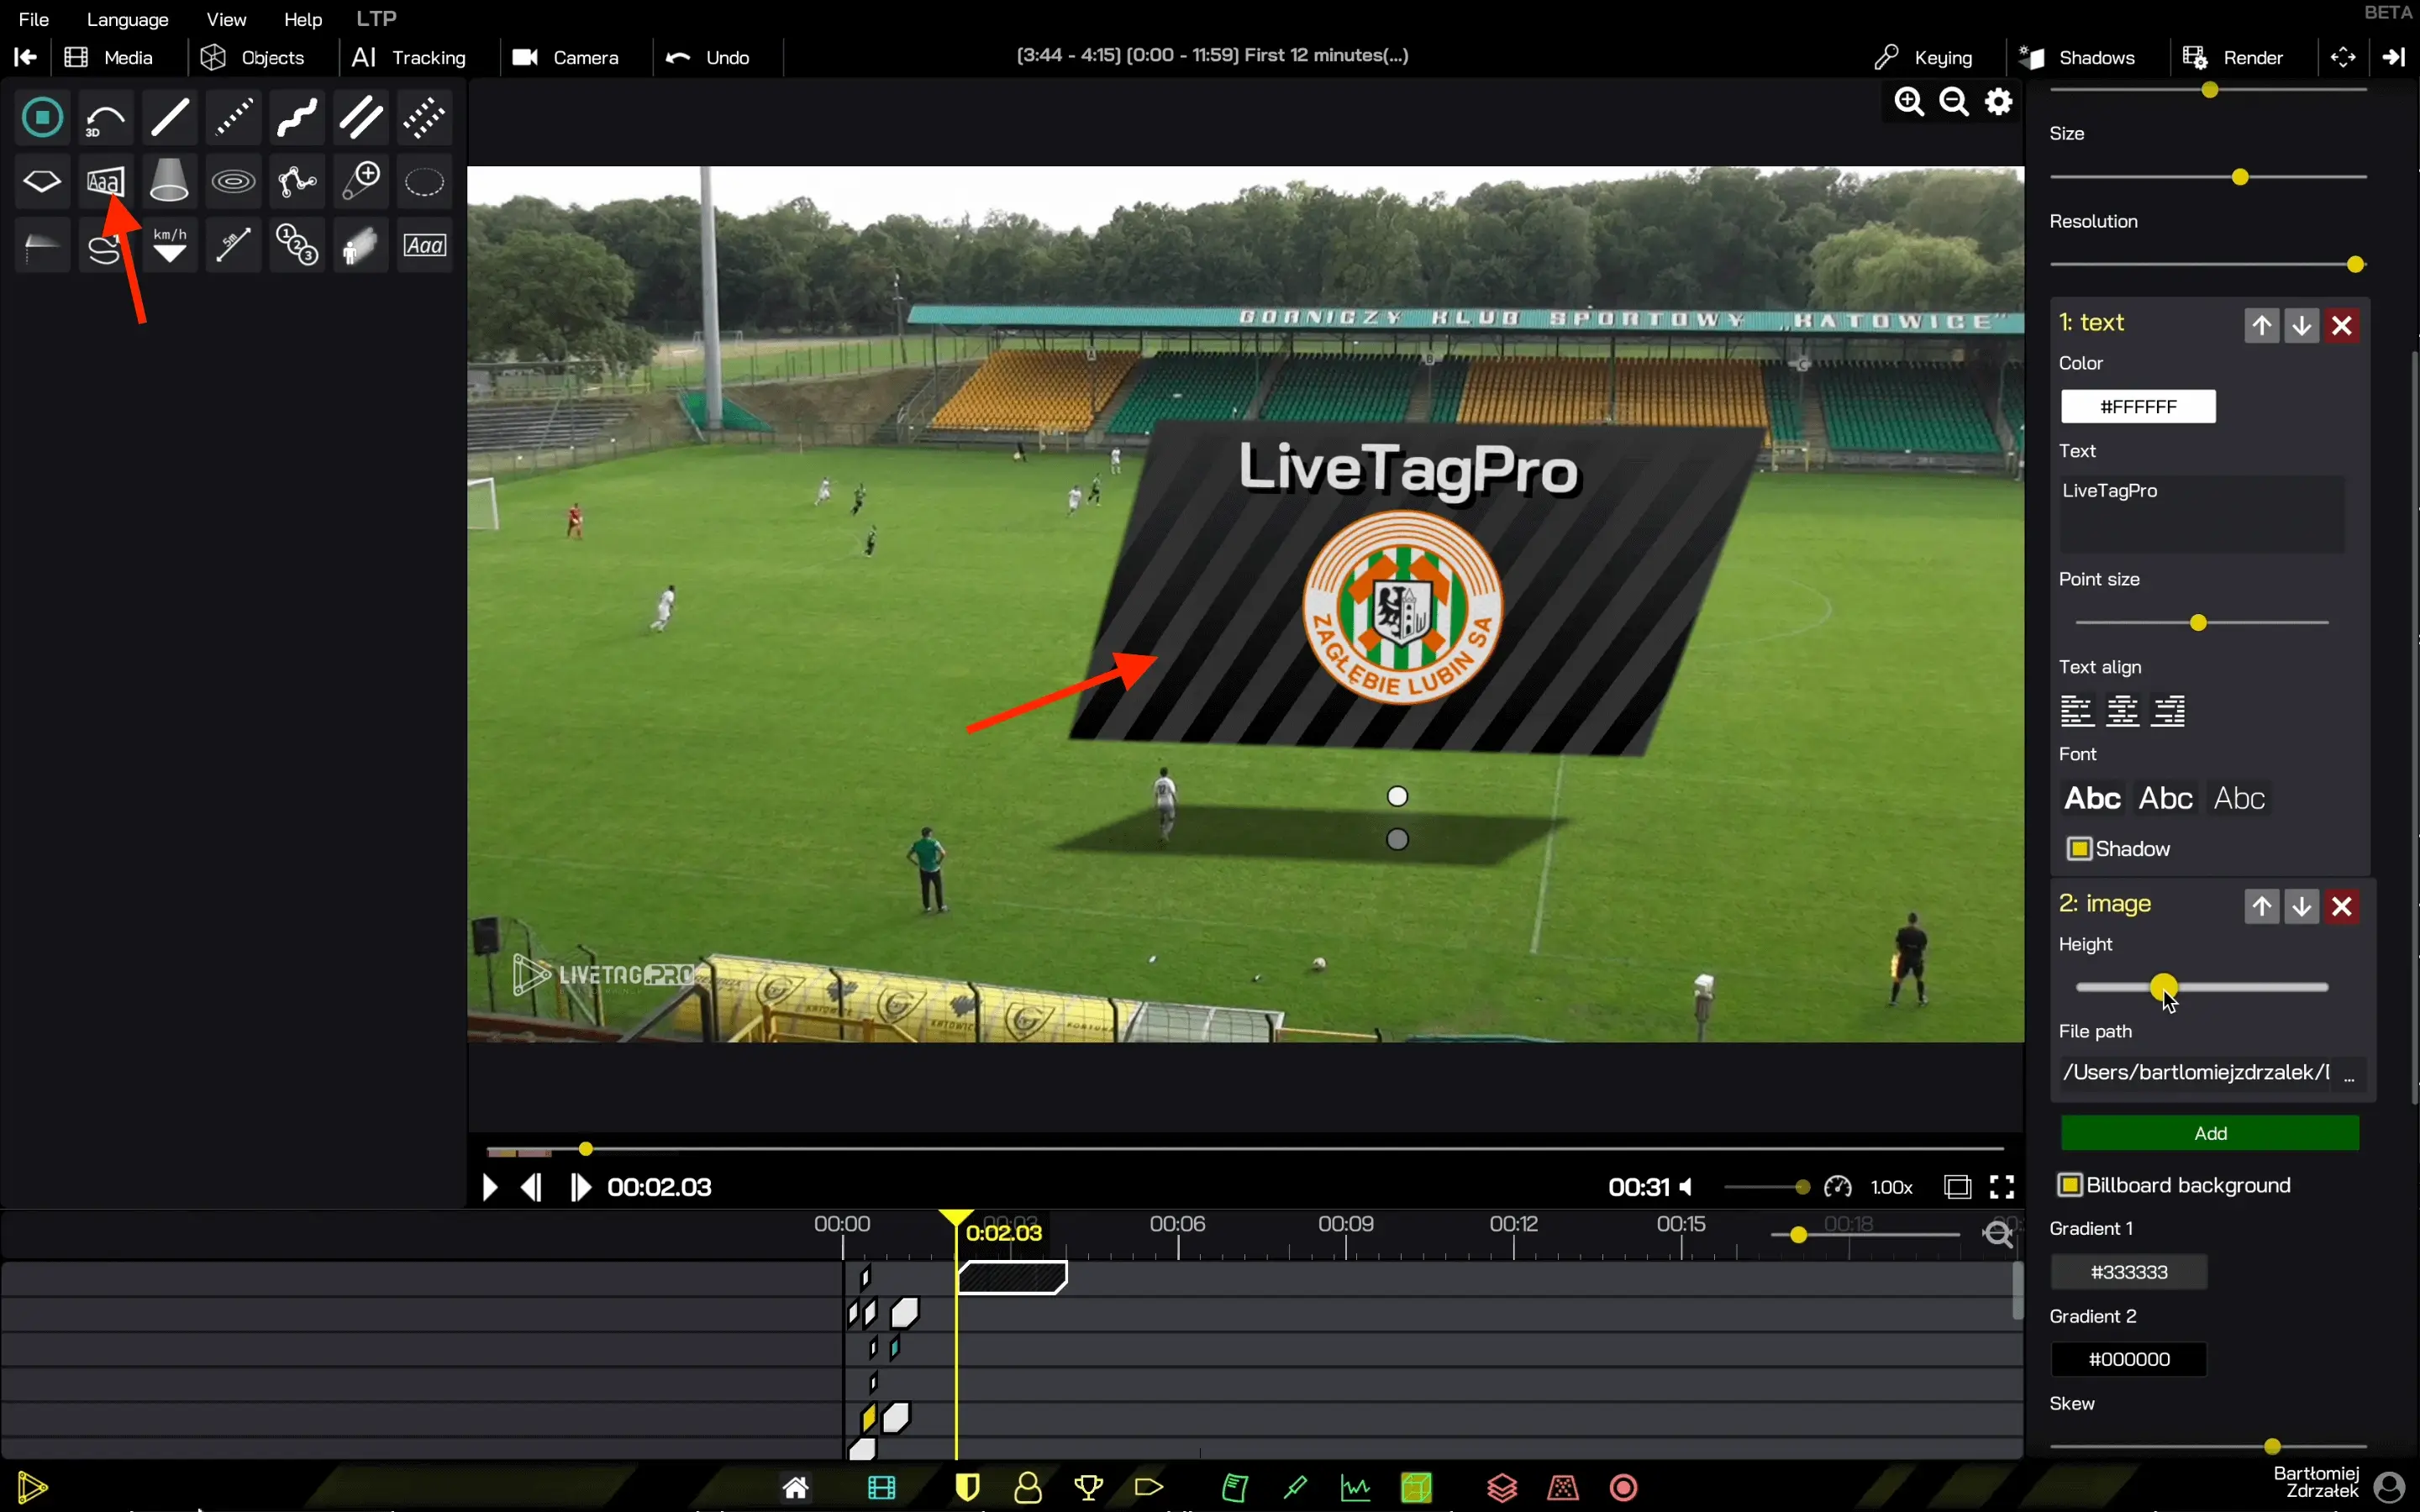Move the text element down with the arrow
Screen dimensions: 2420x1512
click(x=2302, y=326)
